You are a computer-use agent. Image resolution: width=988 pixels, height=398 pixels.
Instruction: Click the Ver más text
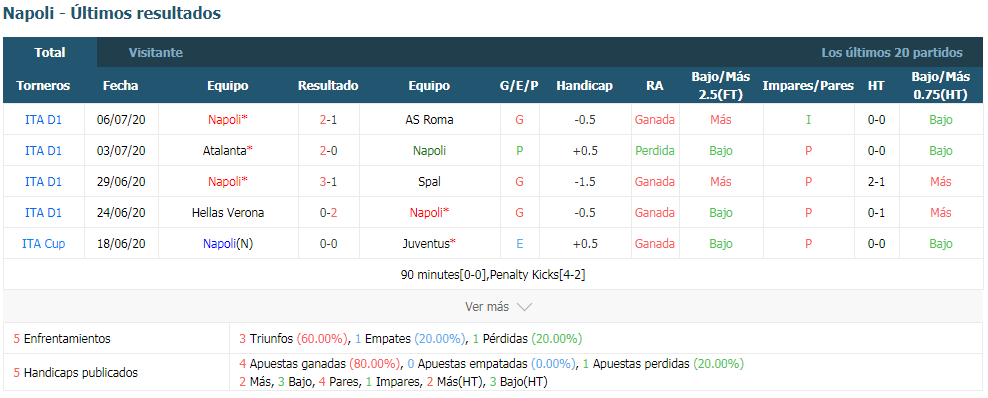point(486,307)
